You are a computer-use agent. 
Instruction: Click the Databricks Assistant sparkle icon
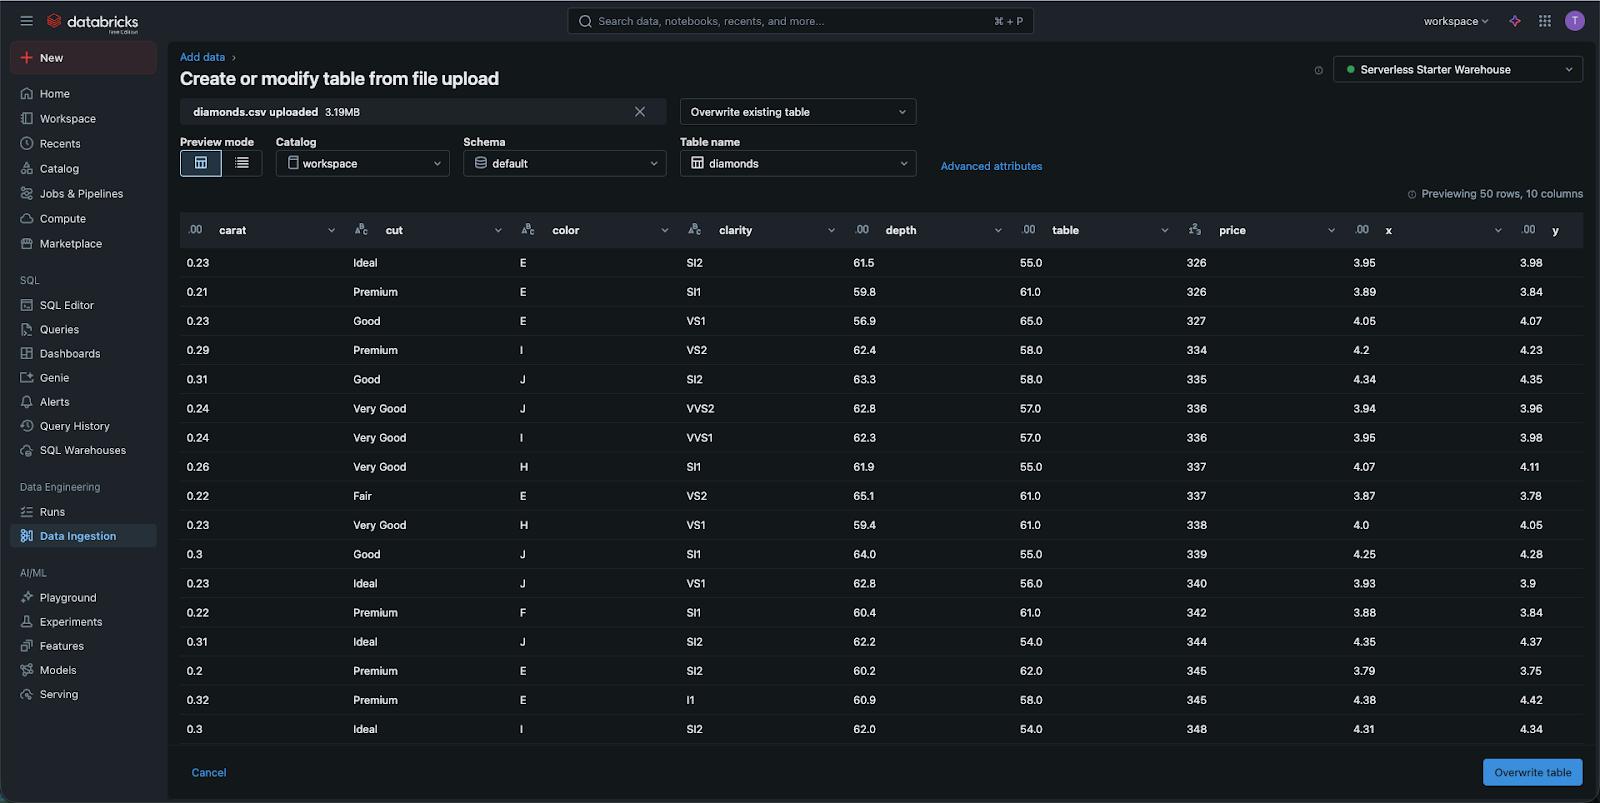point(1515,21)
